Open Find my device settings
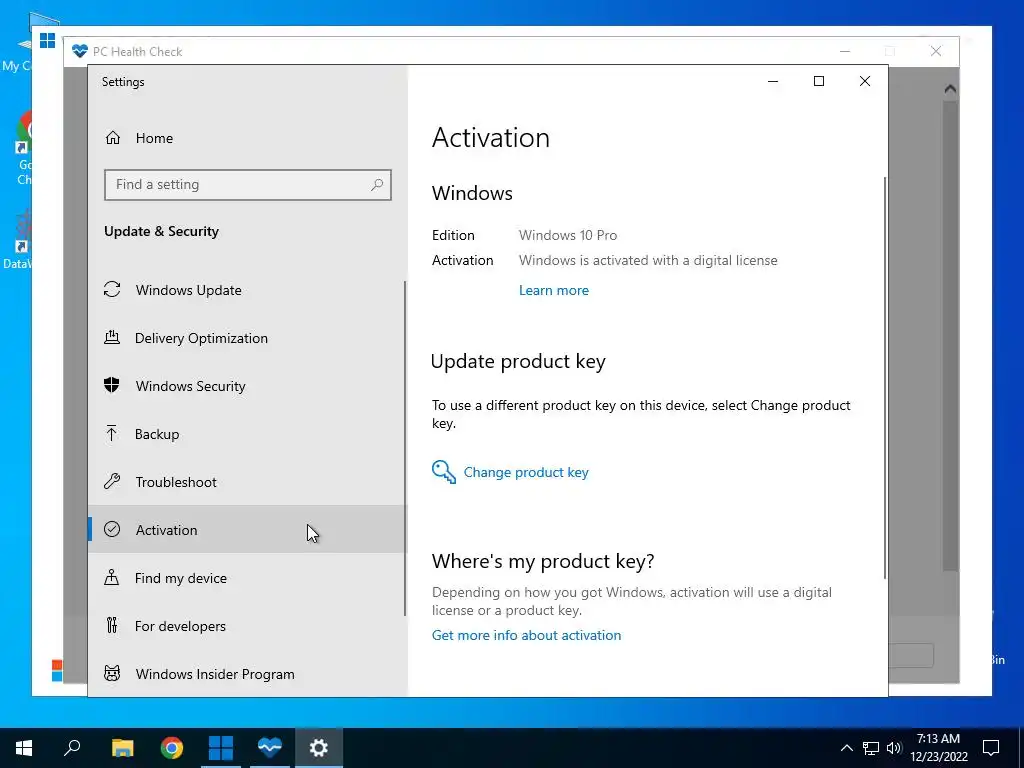This screenshot has height=768, width=1024. tap(247, 578)
